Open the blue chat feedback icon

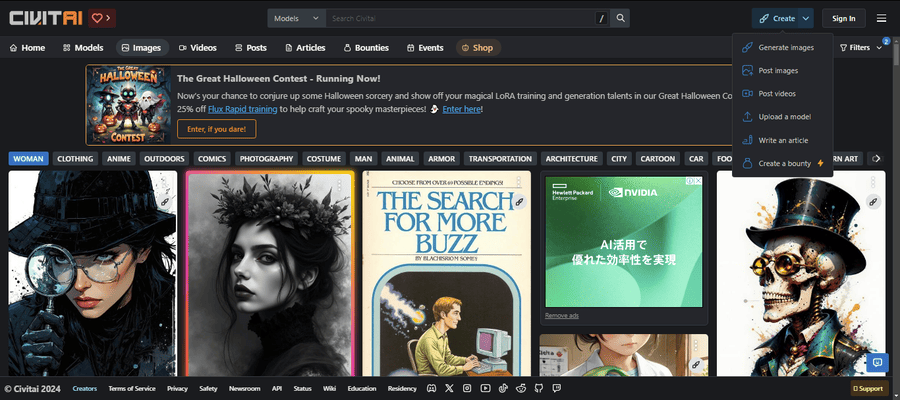pos(877,363)
